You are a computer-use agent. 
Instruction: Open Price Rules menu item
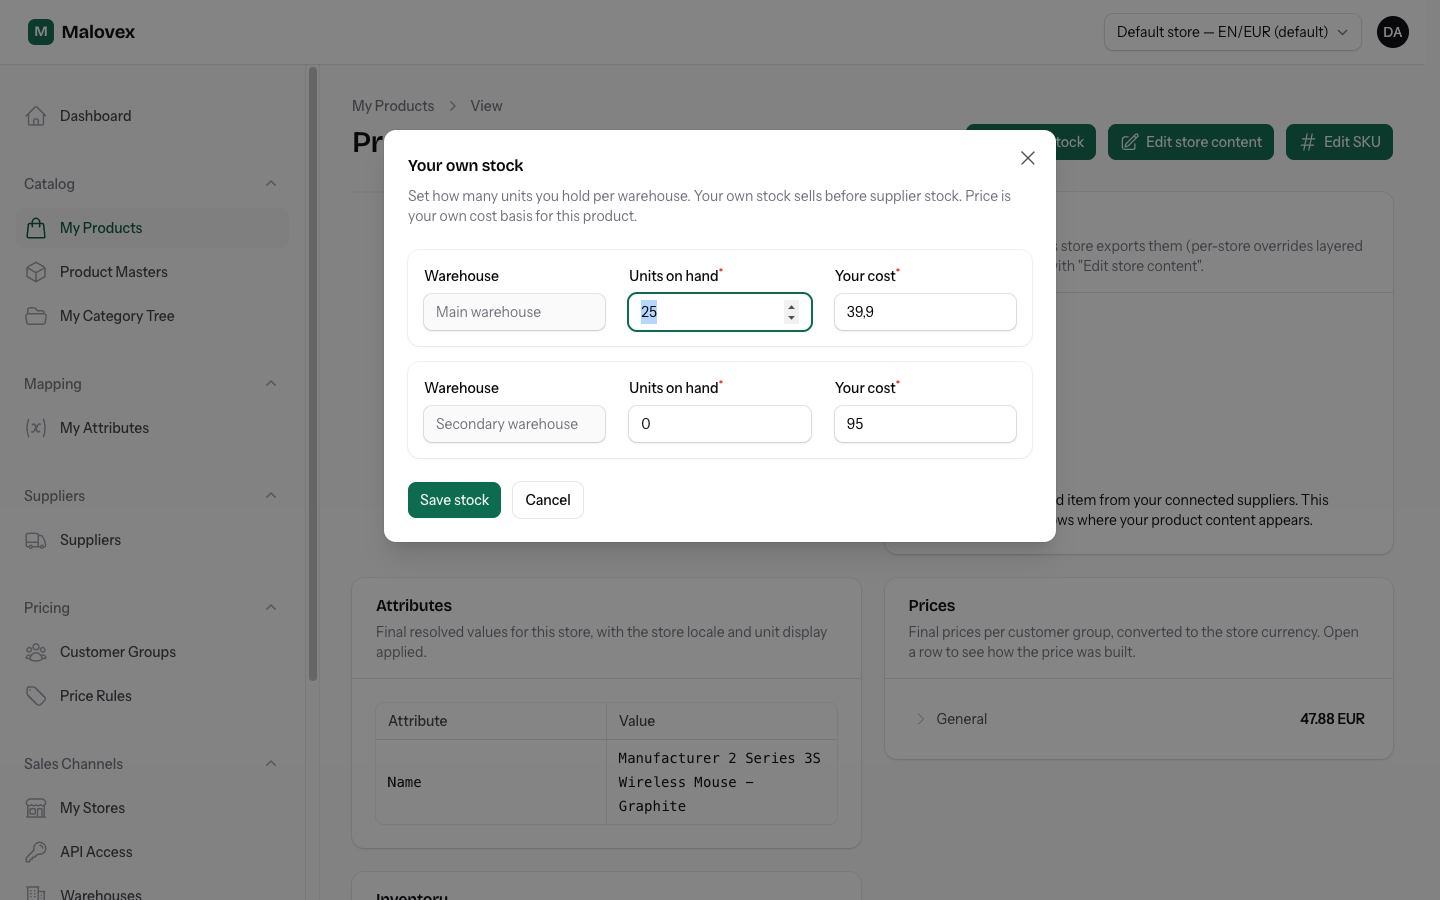(x=152, y=696)
